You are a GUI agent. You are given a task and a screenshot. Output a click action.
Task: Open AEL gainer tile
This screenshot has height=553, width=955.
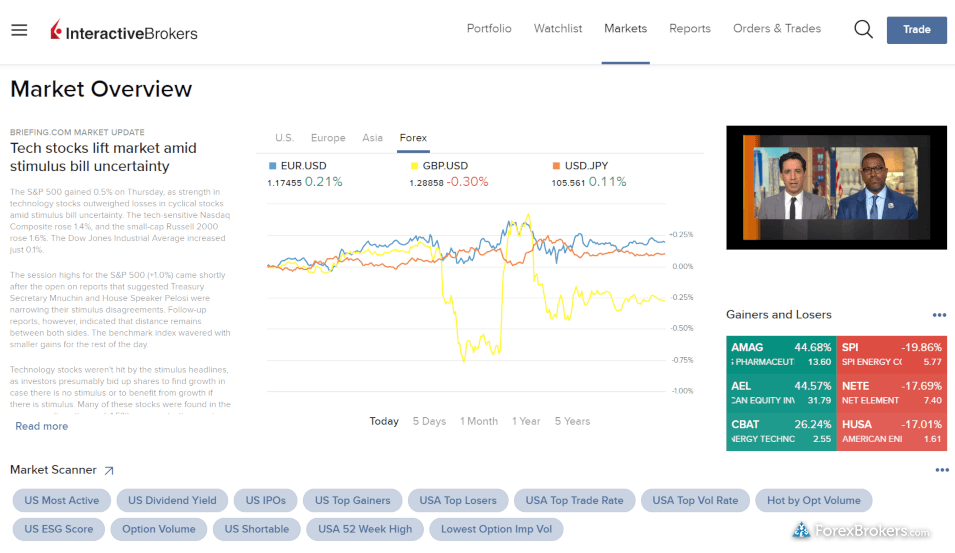click(781, 393)
